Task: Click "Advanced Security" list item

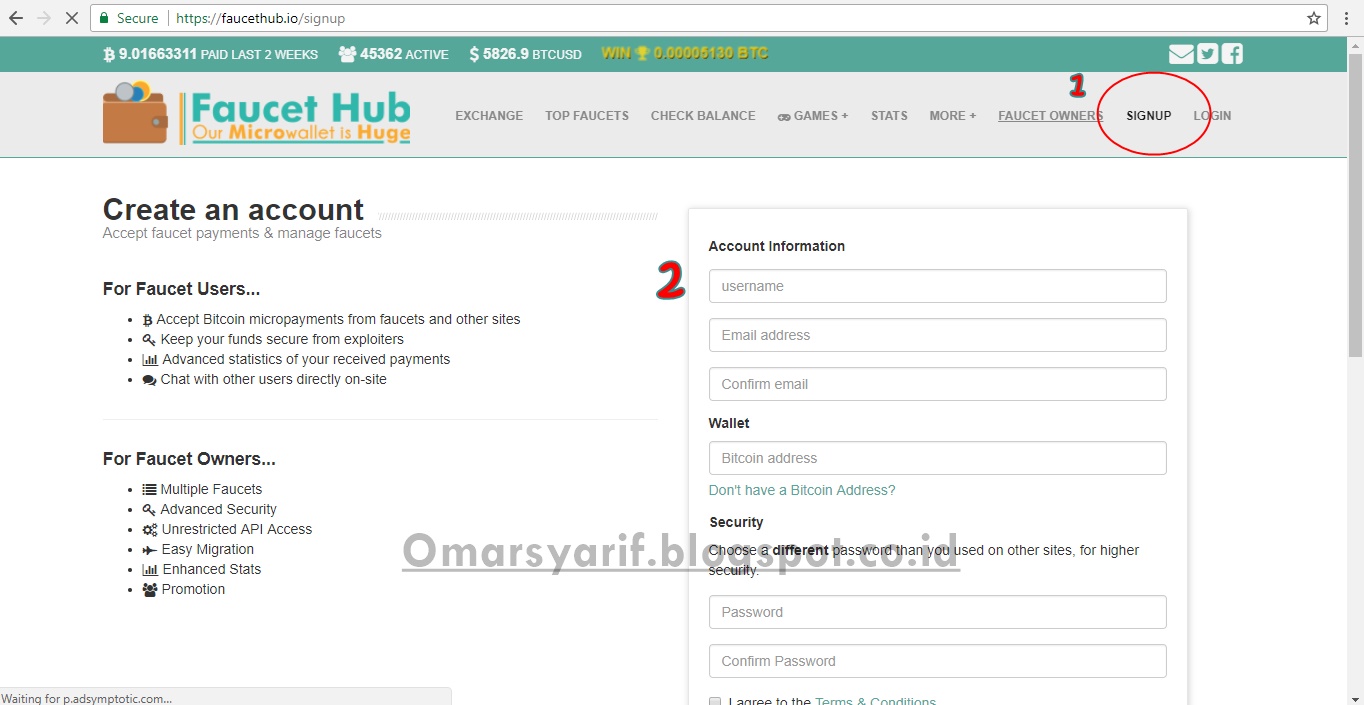Action: (218, 509)
